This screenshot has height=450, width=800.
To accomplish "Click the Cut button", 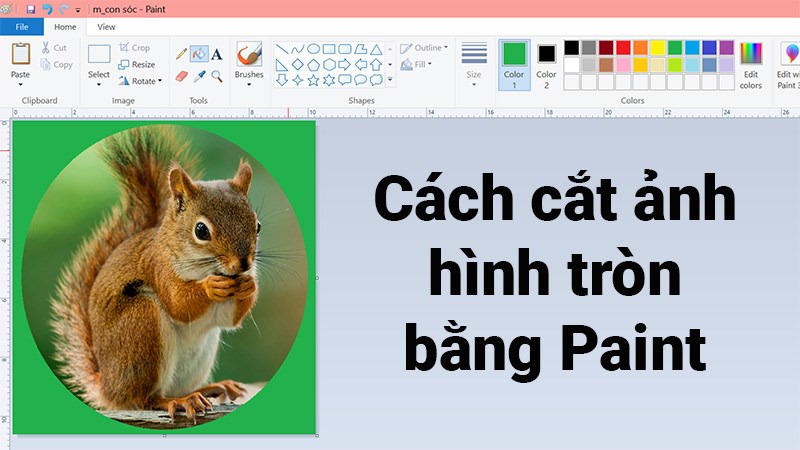I will [54, 48].
